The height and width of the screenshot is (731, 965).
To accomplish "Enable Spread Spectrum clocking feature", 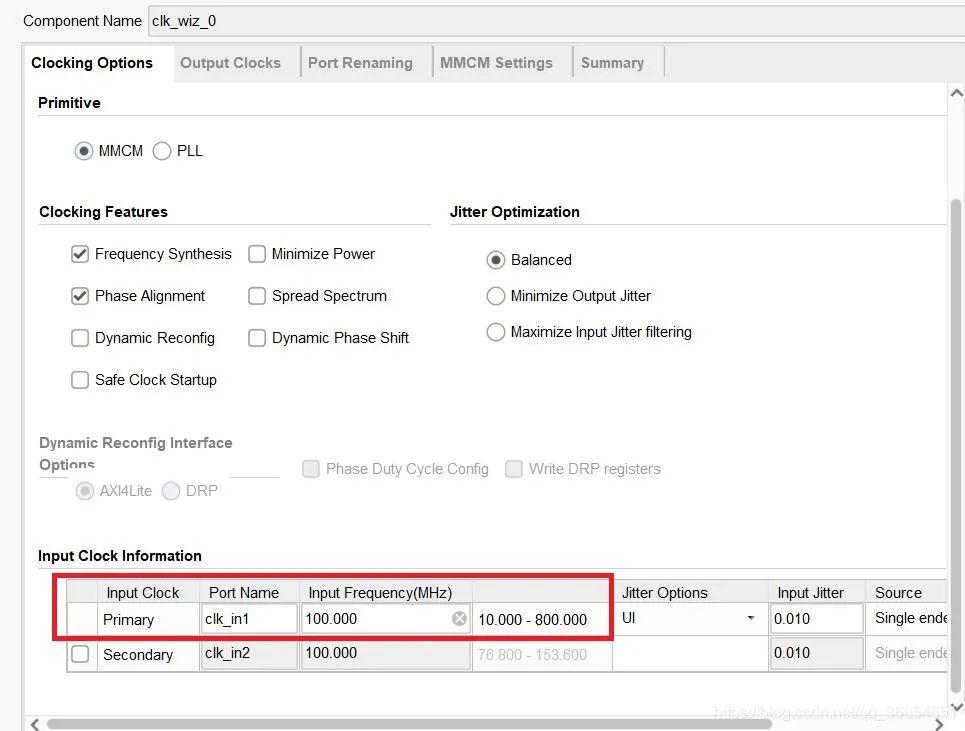I will [257, 296].
